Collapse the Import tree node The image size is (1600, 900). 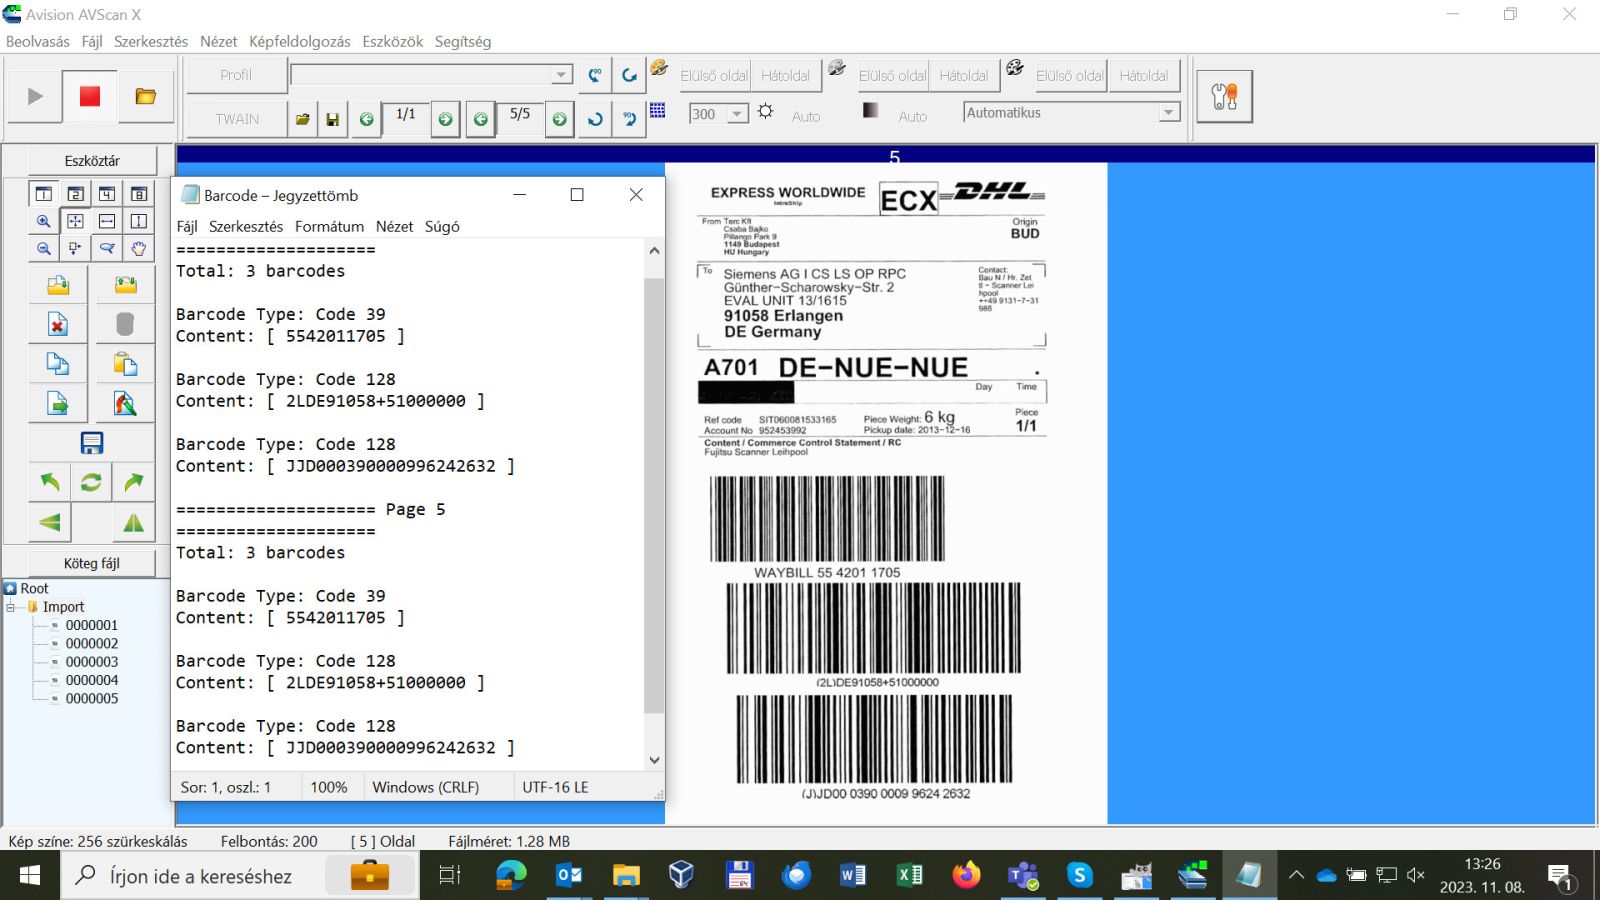[x=11, y=607]
